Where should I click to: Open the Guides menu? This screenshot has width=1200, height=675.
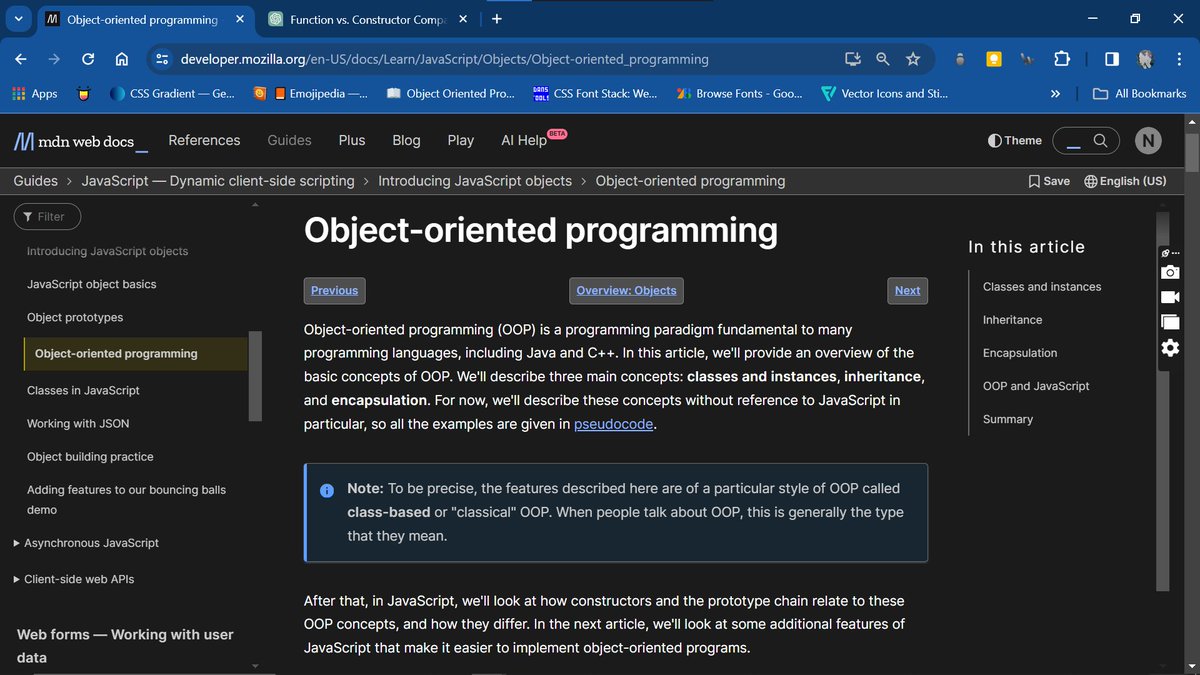click(289, 140)
